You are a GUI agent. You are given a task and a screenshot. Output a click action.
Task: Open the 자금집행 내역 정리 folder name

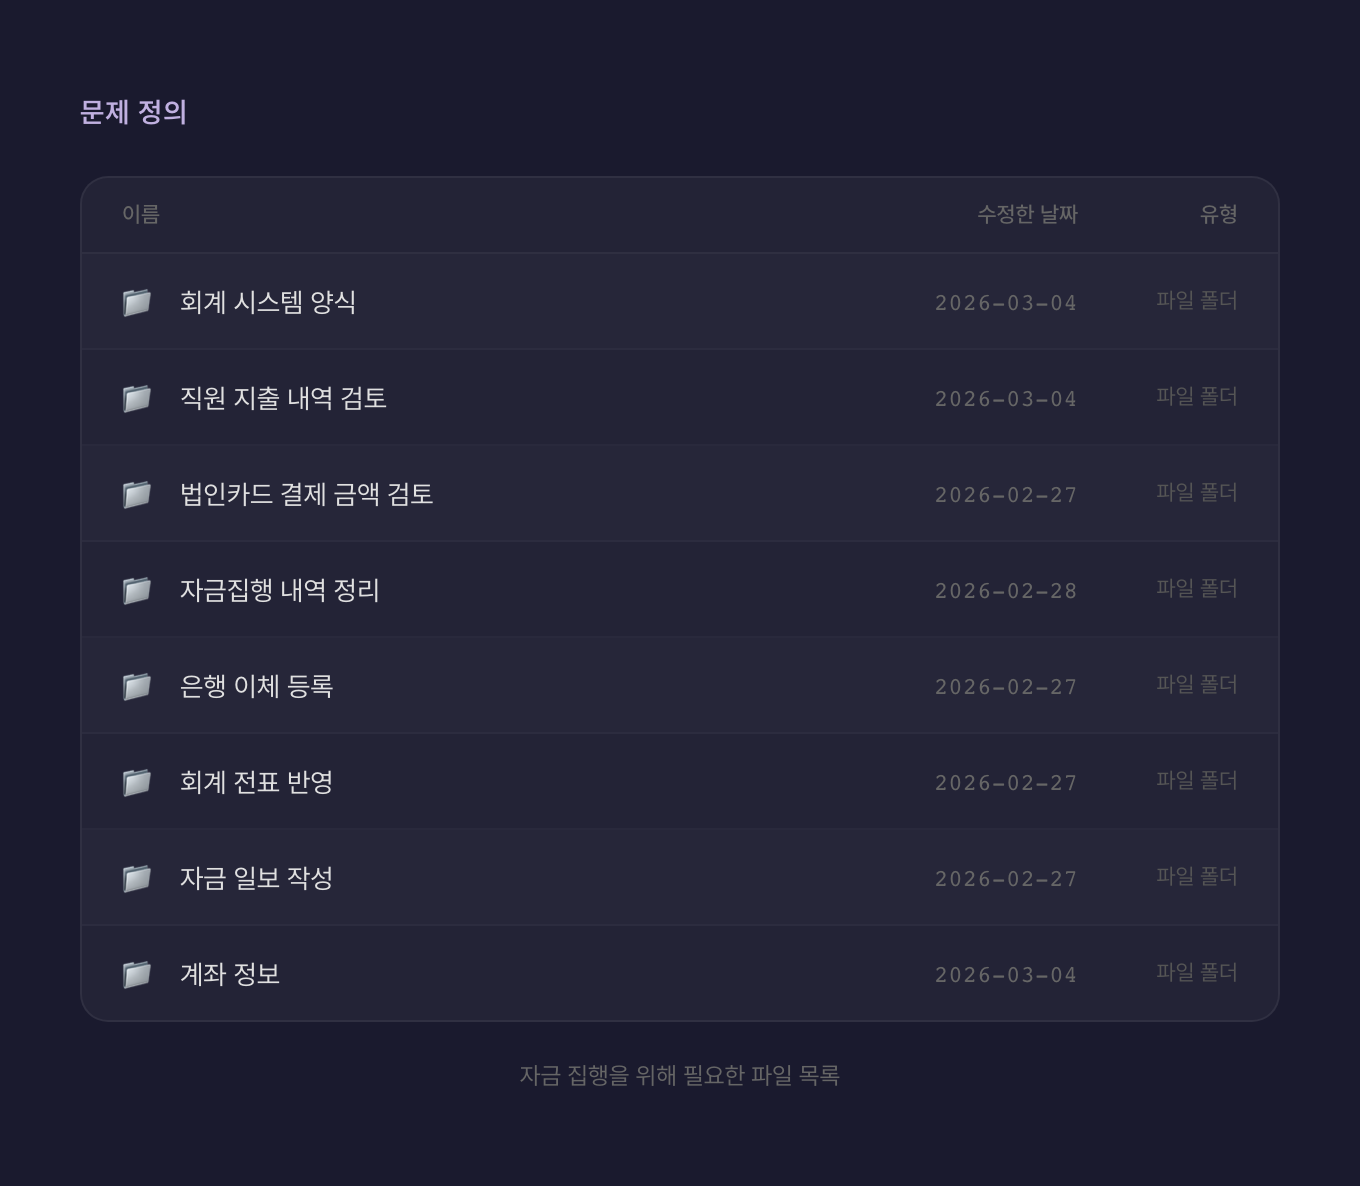tap(280, 590)
